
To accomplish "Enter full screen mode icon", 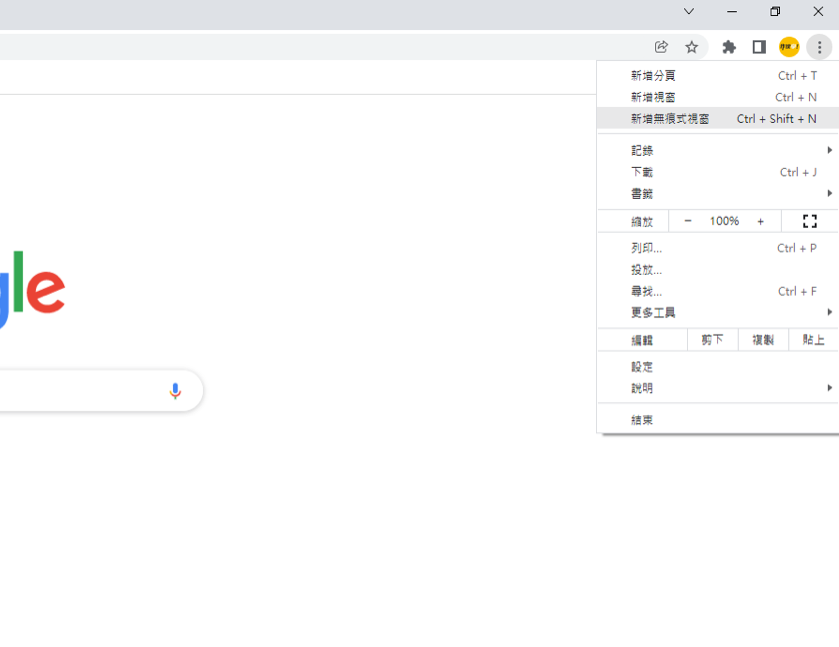I will tap(810, 222).
